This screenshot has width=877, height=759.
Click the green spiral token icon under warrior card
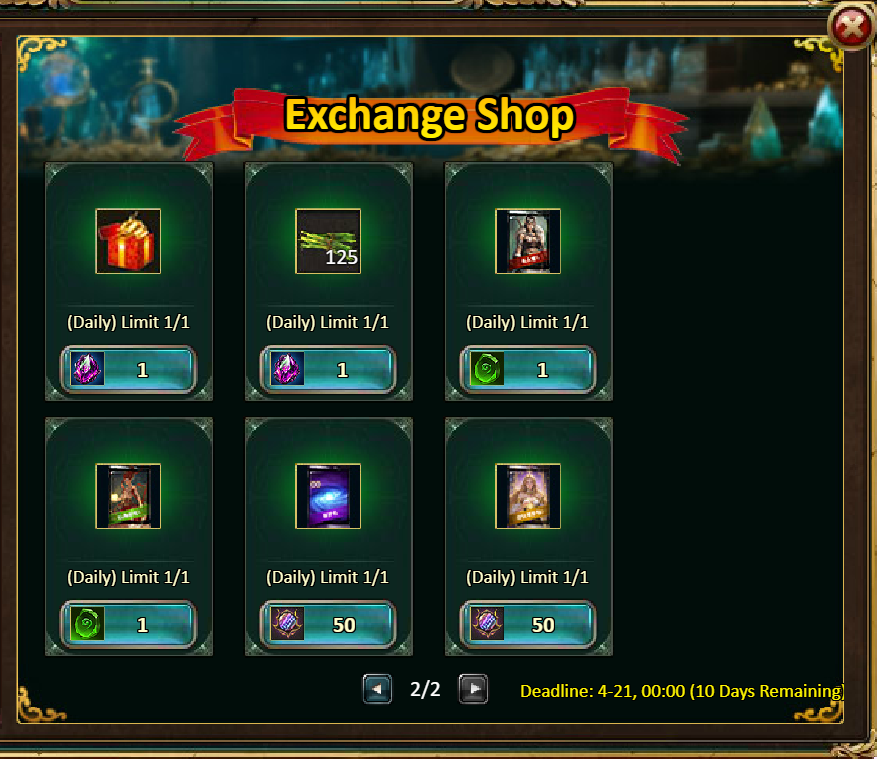point(488,369)
